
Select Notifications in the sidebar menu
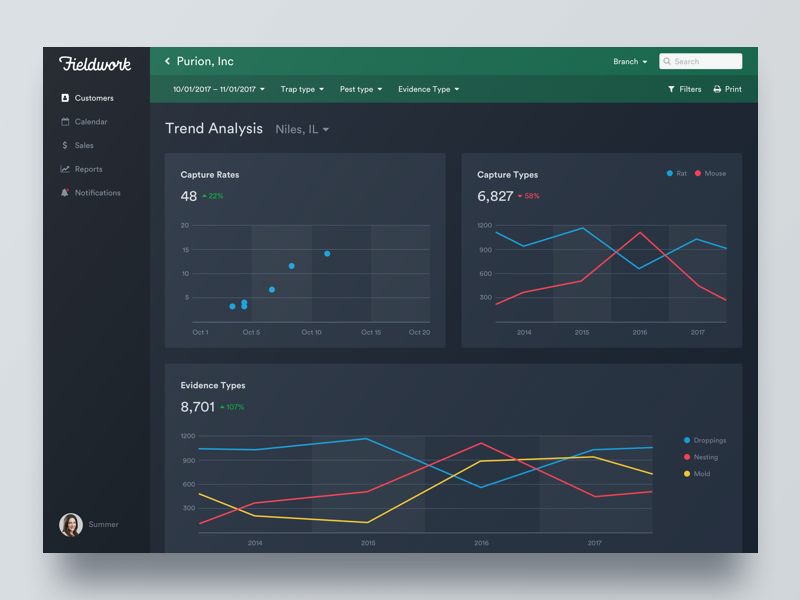coord(98,192)
